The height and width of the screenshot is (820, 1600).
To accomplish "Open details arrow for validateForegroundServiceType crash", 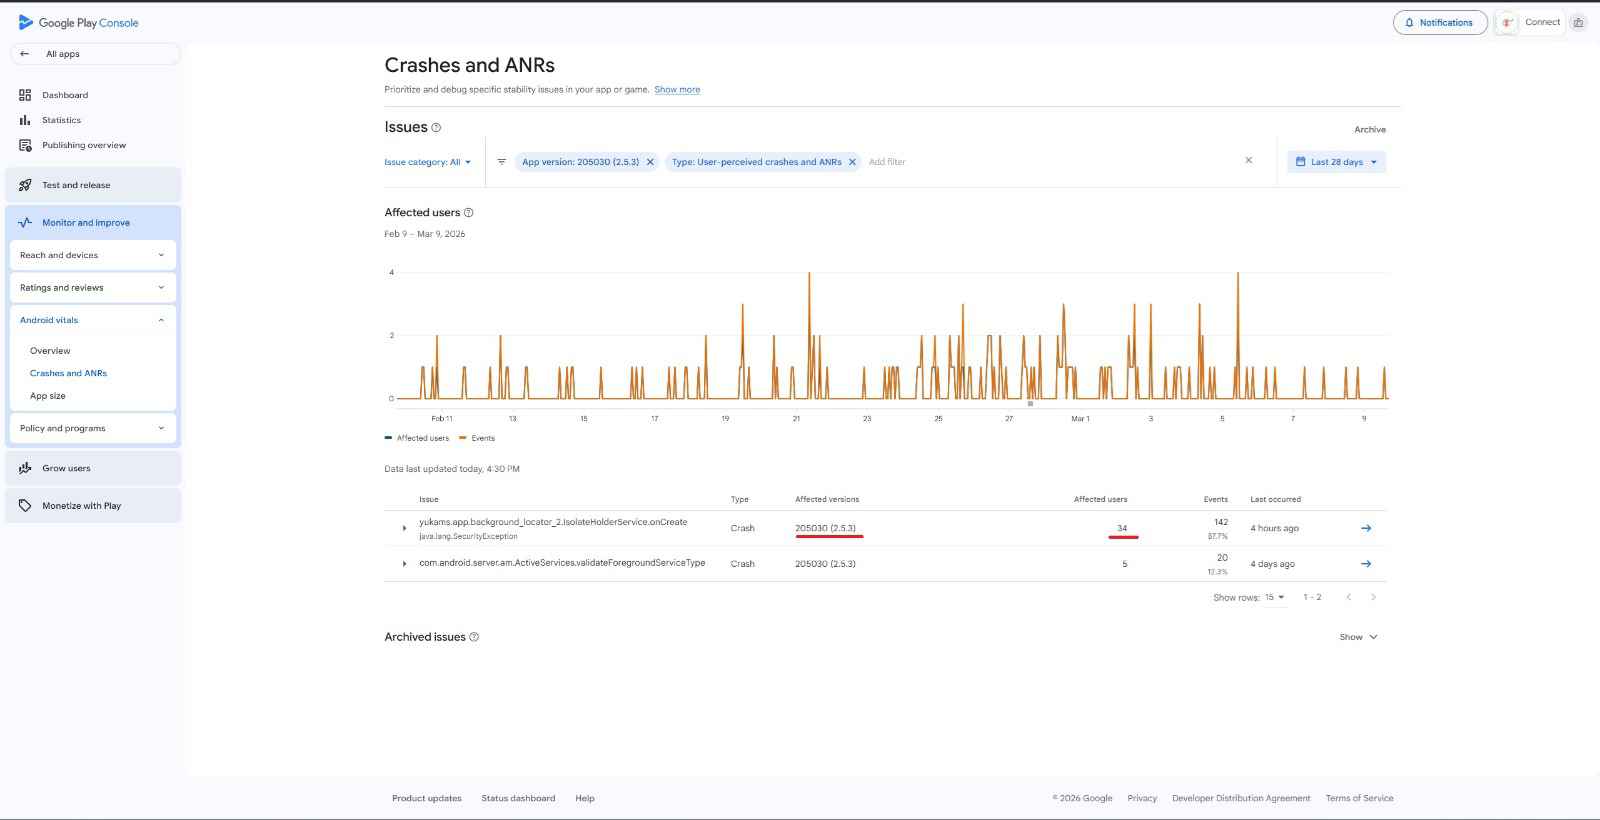I will (x=1366, y=564).
